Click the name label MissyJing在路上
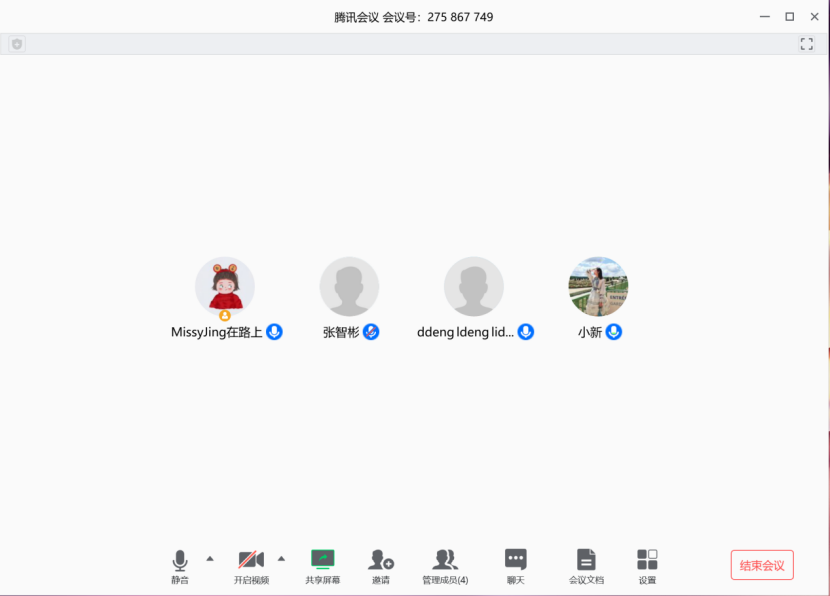 click(216, 332)
